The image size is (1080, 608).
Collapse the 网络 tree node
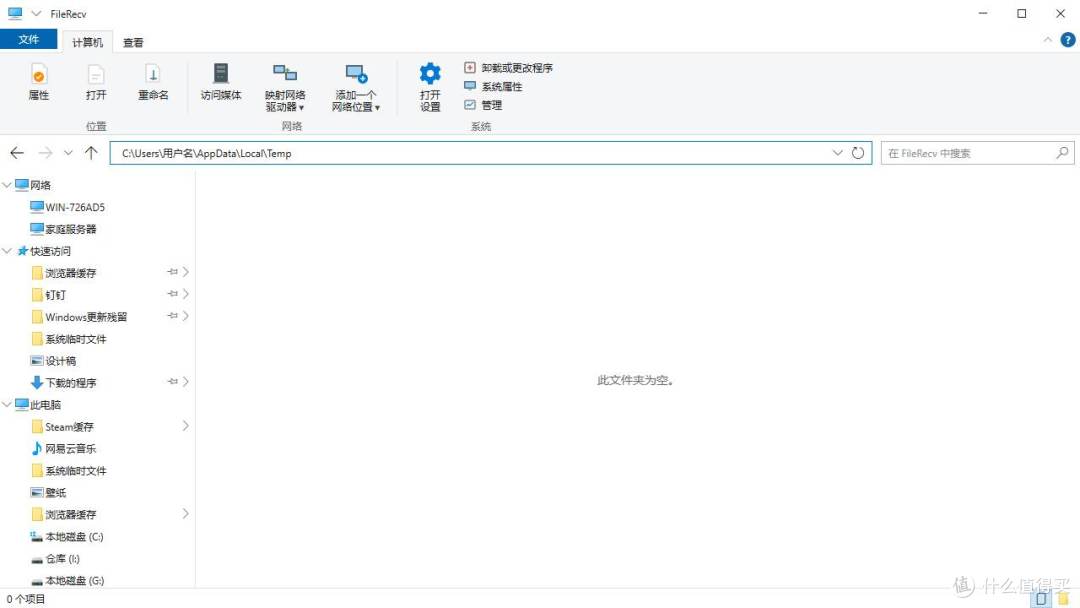[7, 185]
